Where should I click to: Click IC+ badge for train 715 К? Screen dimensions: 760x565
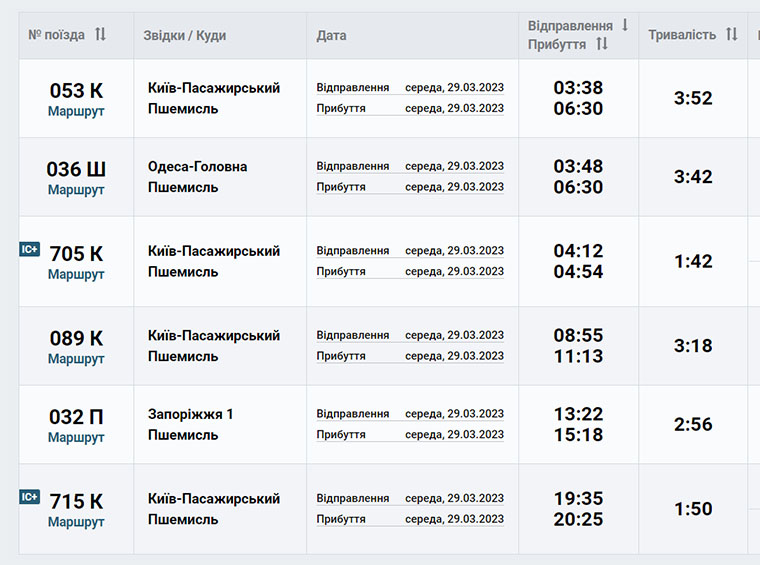30,497
